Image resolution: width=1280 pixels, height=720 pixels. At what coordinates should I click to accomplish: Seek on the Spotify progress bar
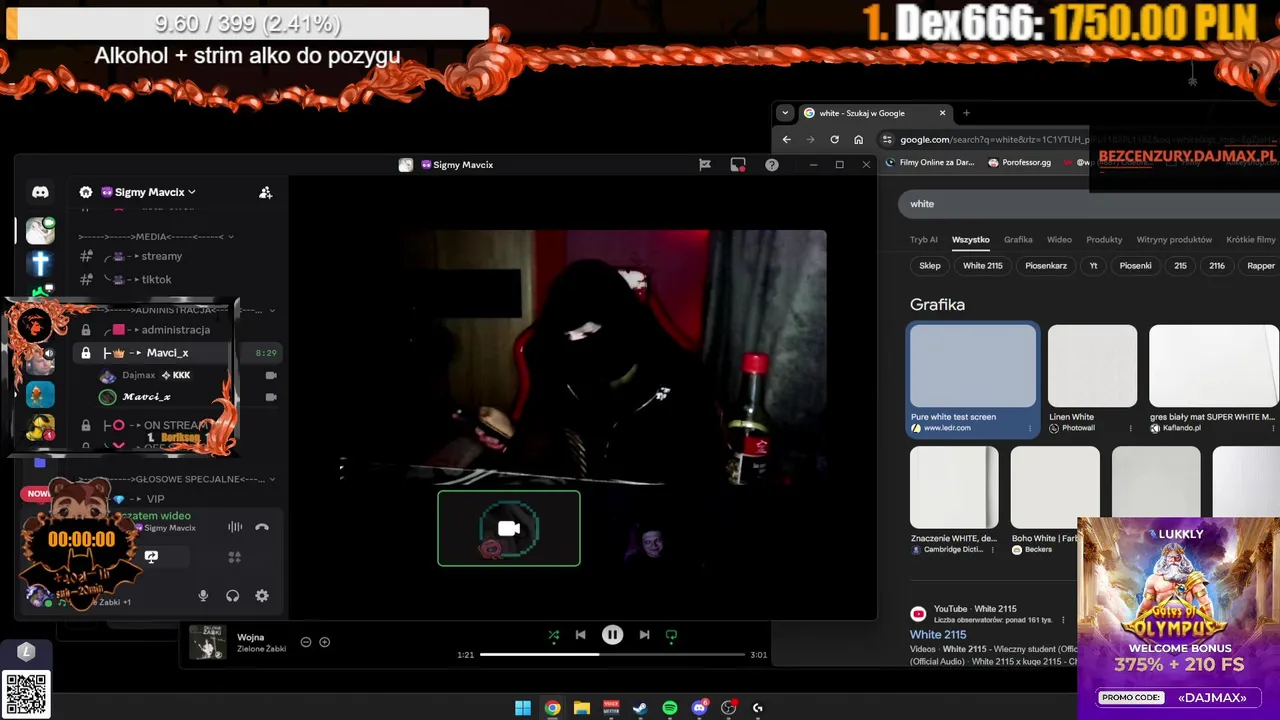point(612,655)
